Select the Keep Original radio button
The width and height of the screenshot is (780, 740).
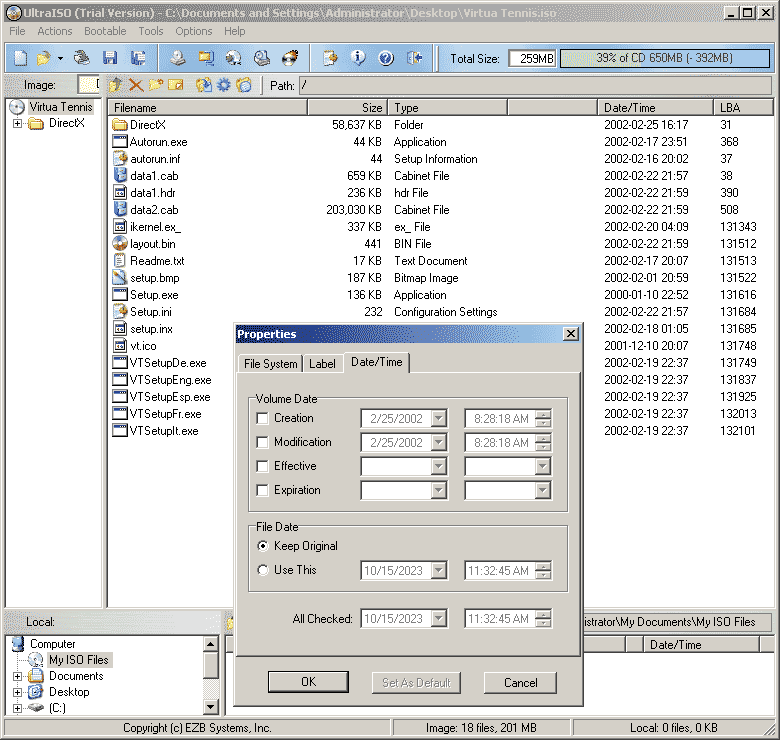tap(263, 546)
